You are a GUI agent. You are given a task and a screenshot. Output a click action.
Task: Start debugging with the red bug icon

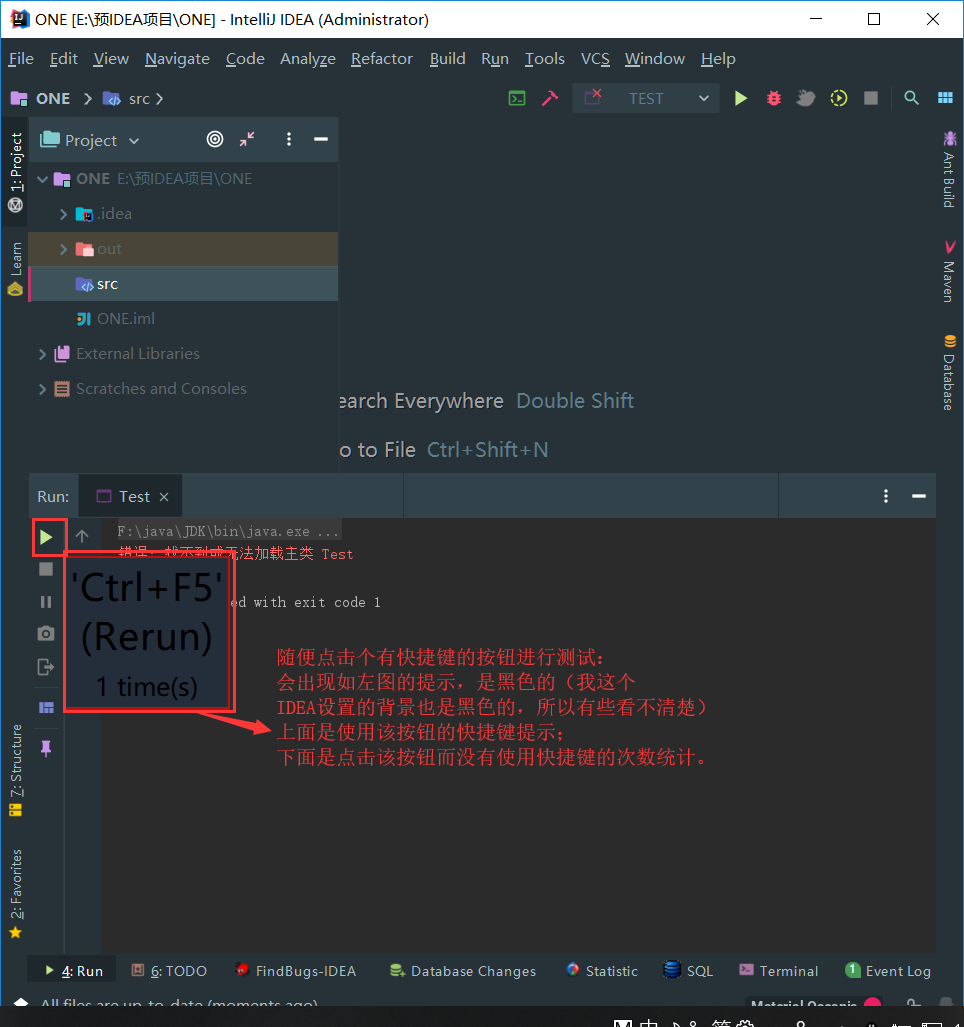(x=774, y=98)
